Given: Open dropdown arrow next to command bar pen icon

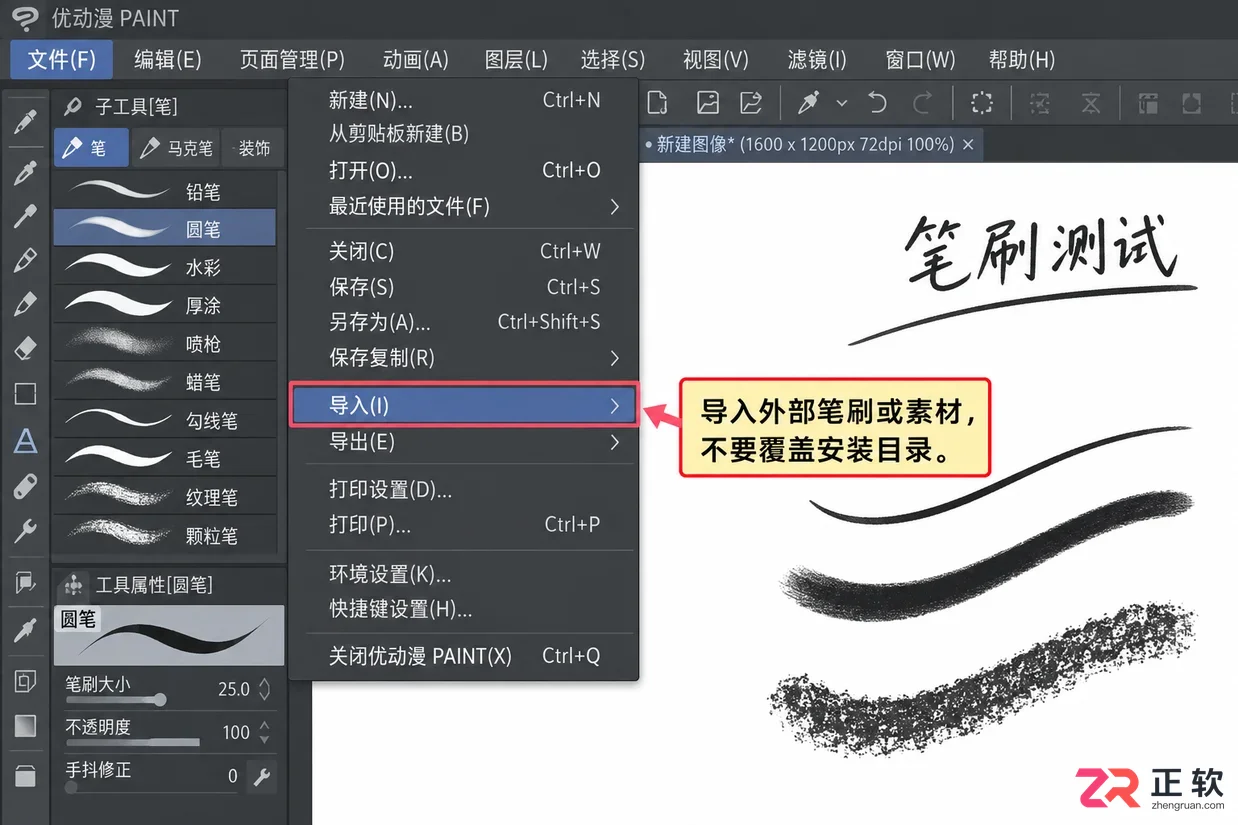Looking at the screenshot, I should point(841,103).
